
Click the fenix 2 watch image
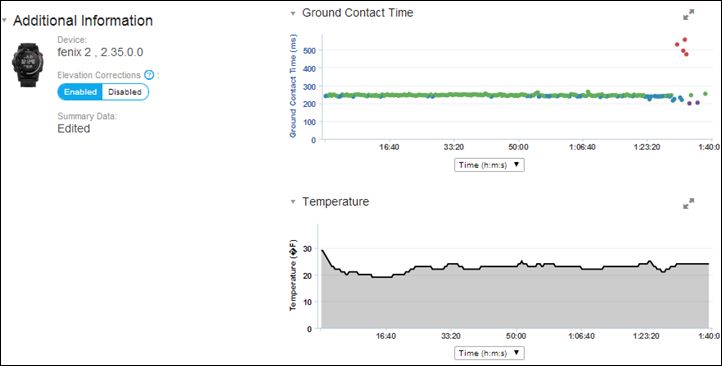click(28, 65)
